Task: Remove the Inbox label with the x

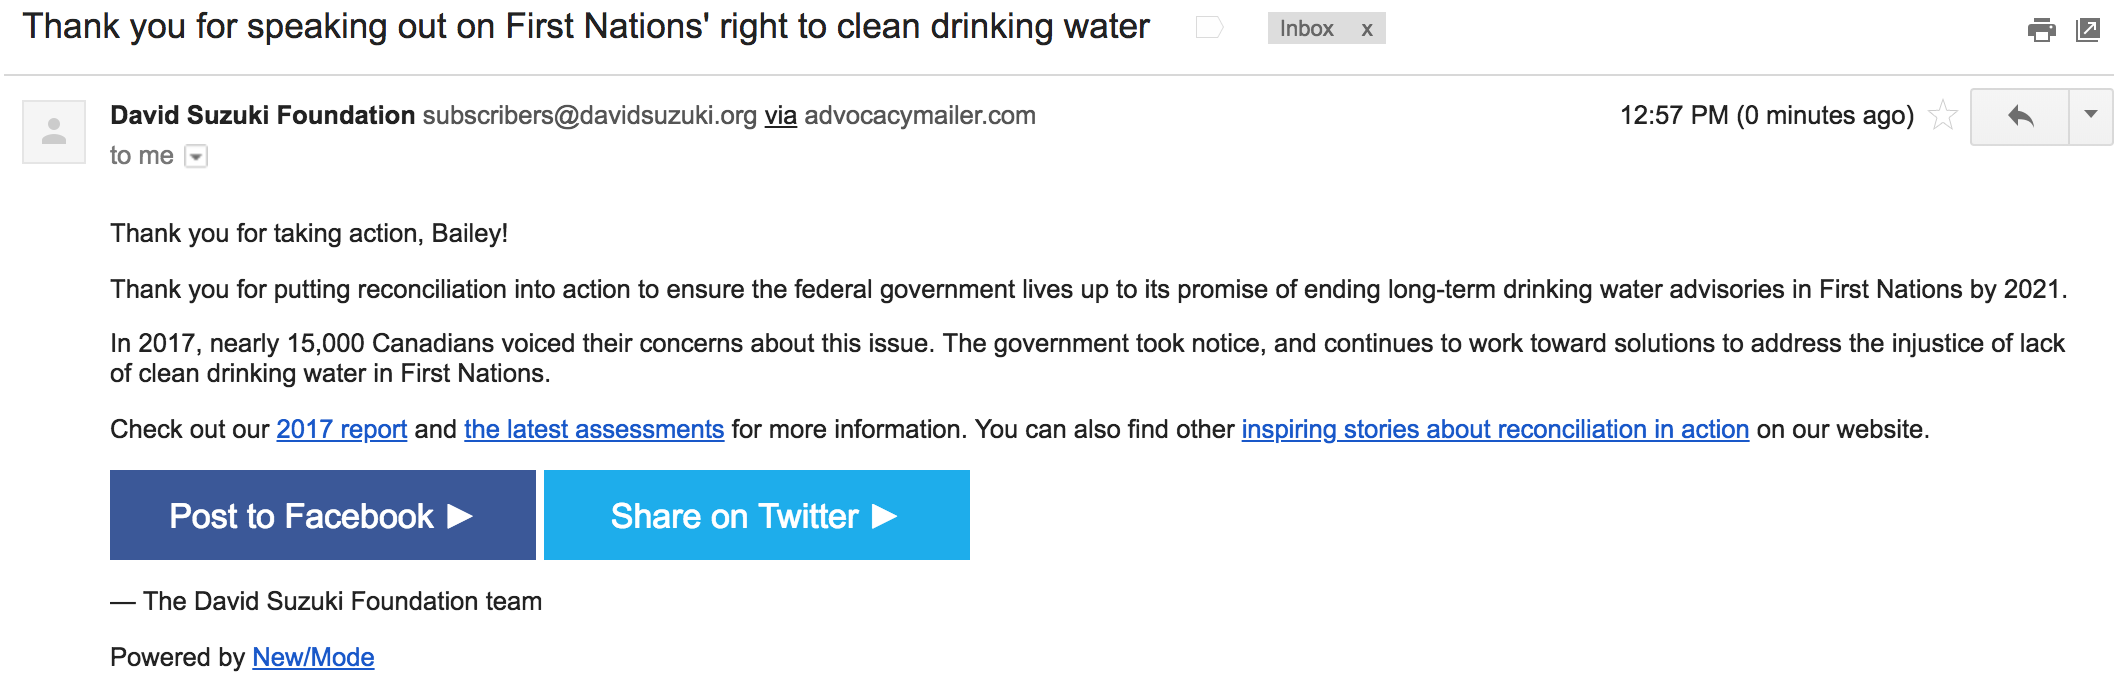Action: [1367, 29]
